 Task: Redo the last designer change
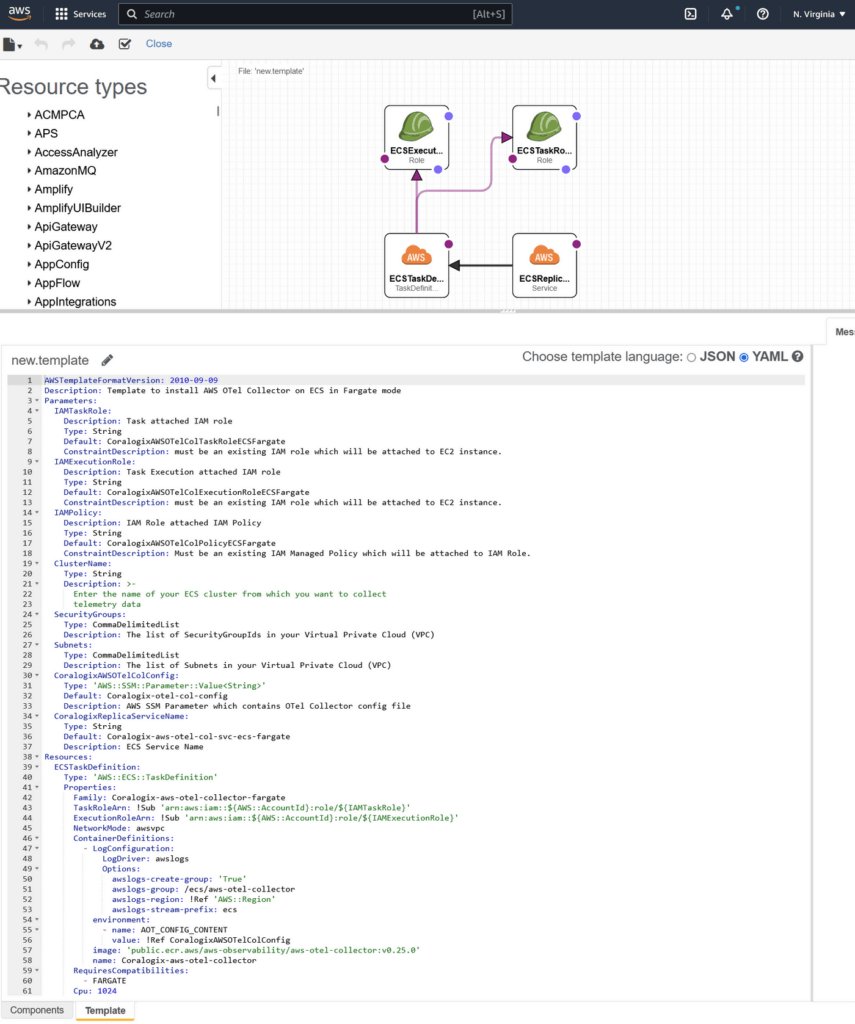tap(69, 44)
